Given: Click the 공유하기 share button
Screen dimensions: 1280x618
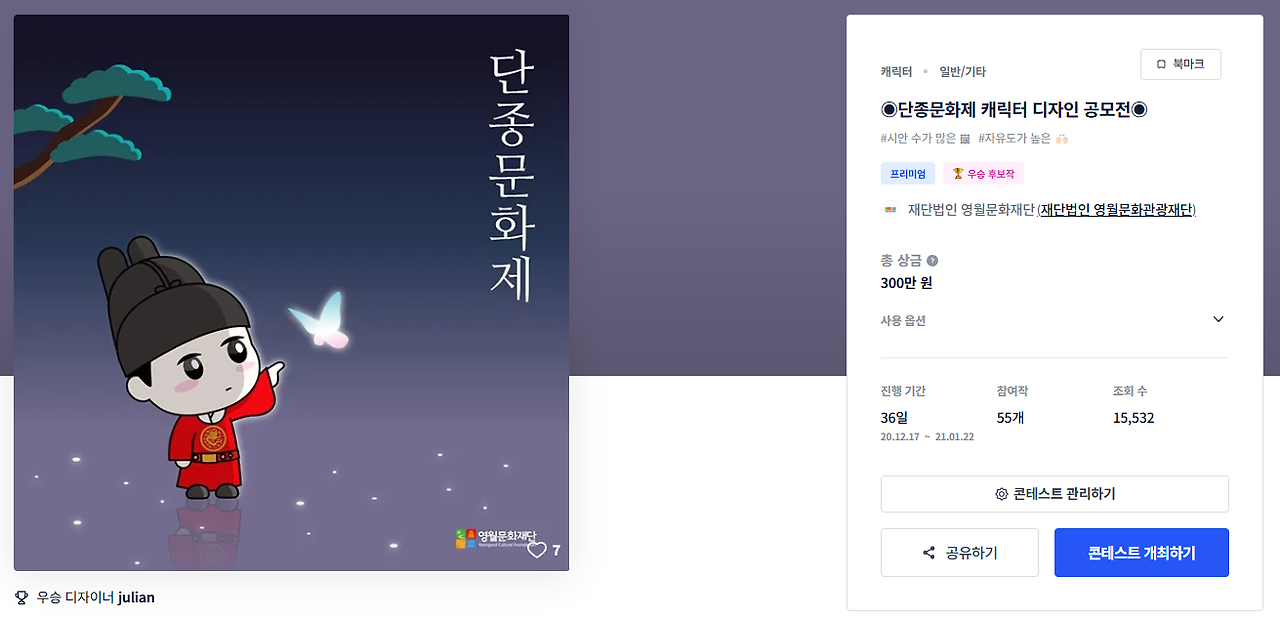Looking at the screenshot, I should coord(960,553).
